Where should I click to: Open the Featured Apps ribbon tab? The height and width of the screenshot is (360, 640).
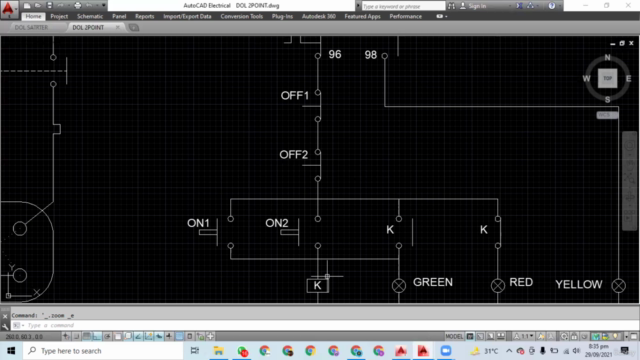[x=362, y=16]
